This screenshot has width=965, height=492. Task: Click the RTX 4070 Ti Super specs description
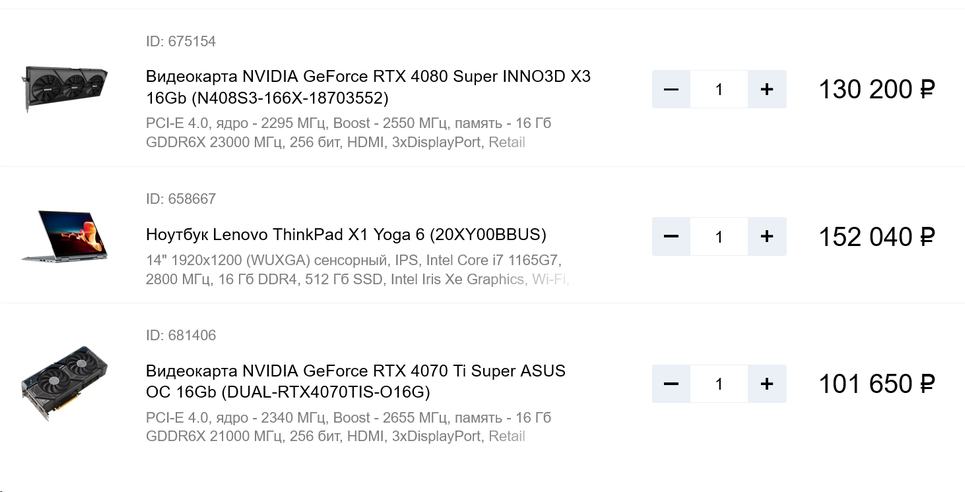coord(348,427)
